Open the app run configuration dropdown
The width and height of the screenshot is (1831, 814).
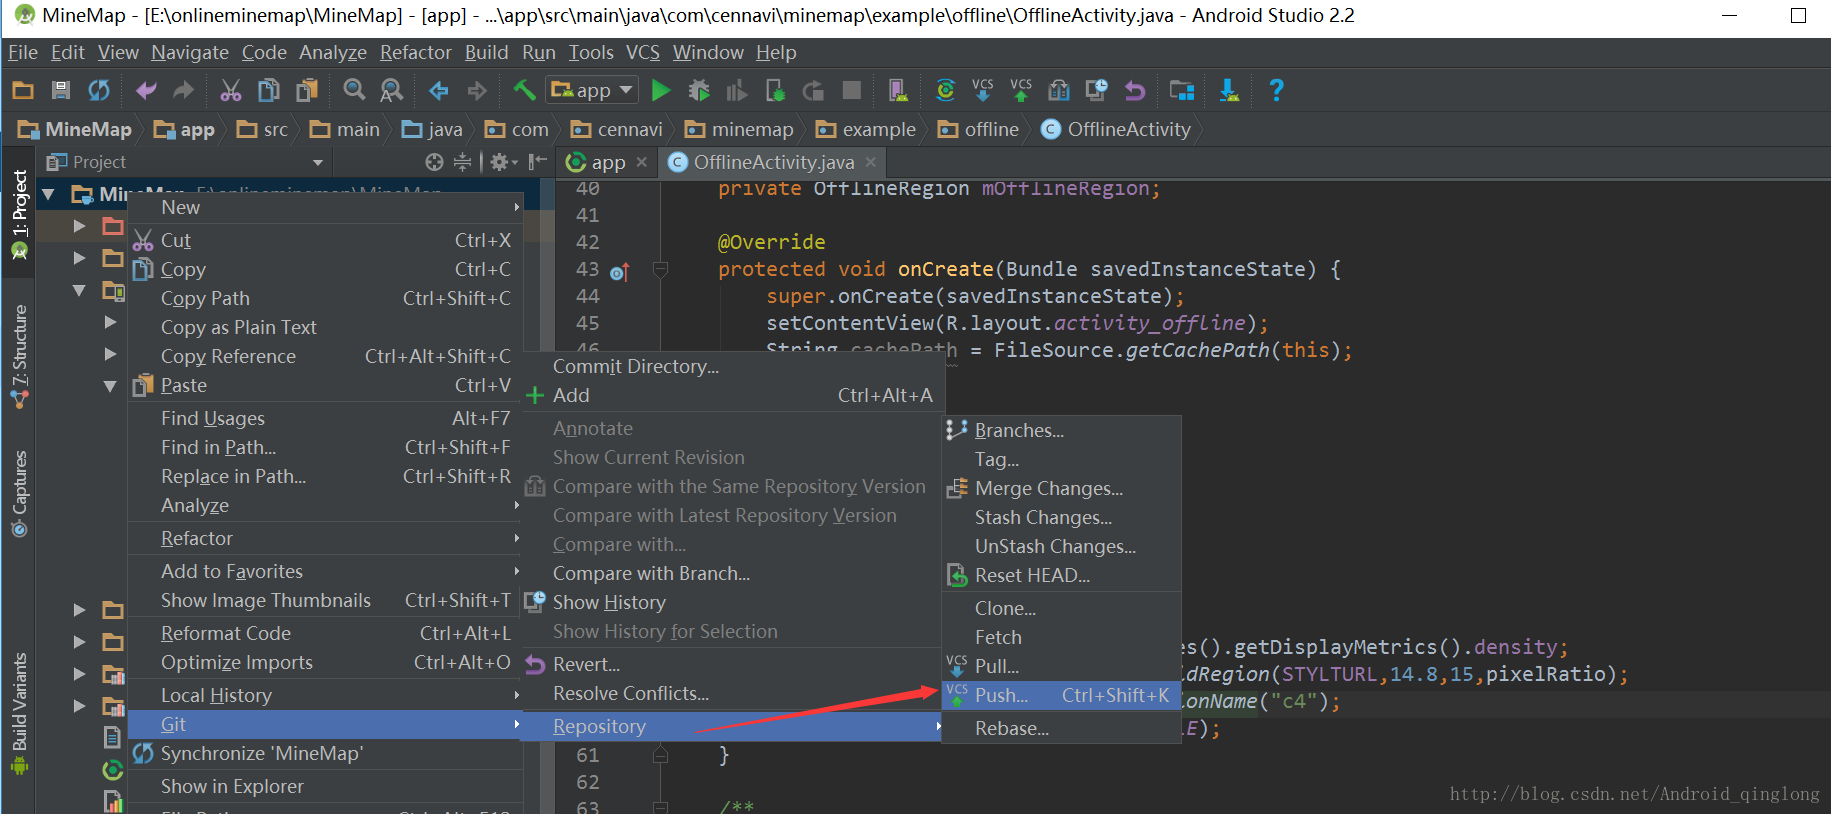592,91
